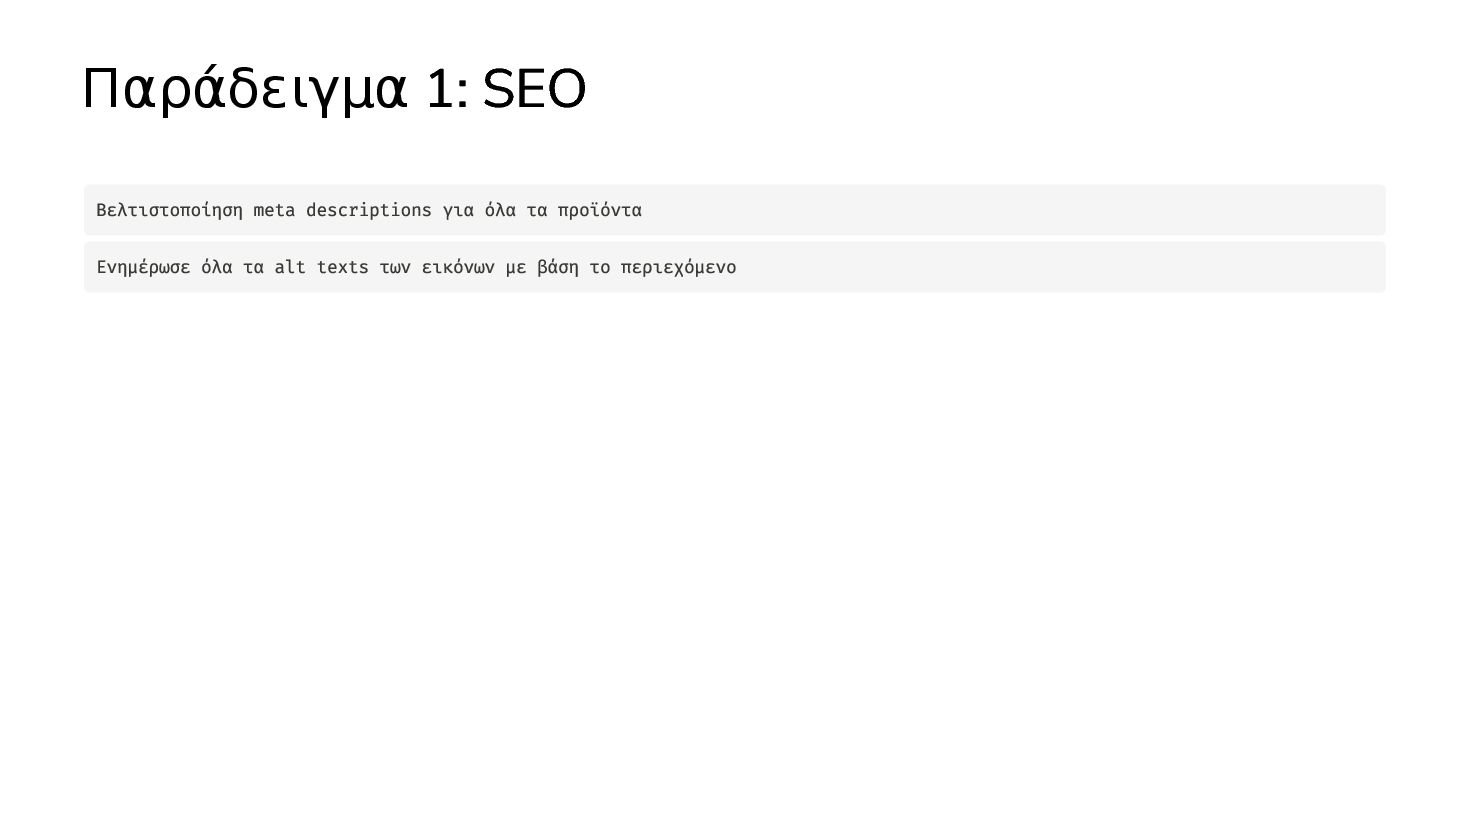Viewport: 1470px width, 828px height.
Task: Click the number 1 in the title
Action: (x=440, y=90)
